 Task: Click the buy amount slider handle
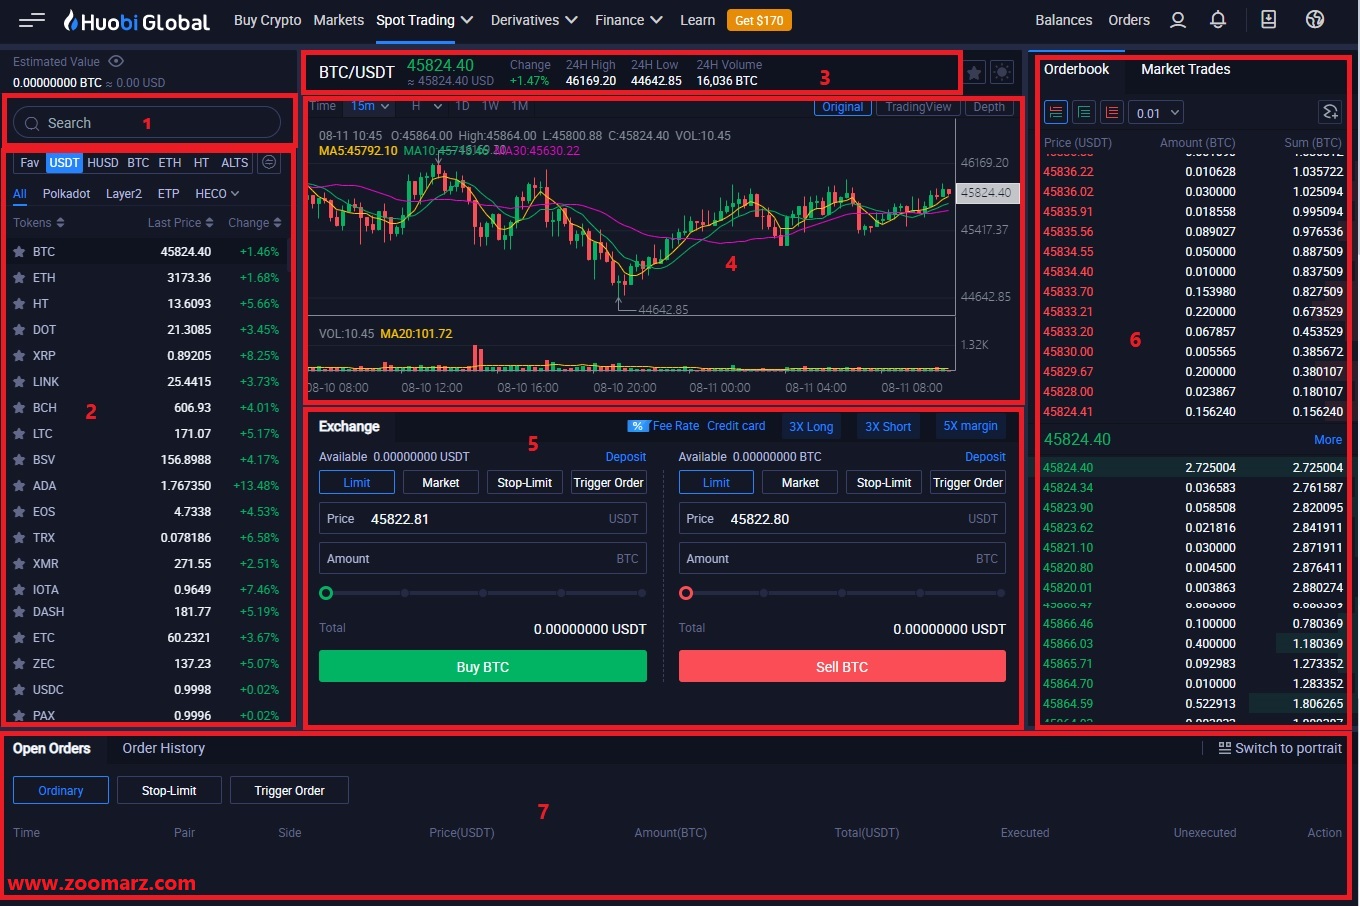(x=326, y=593)
